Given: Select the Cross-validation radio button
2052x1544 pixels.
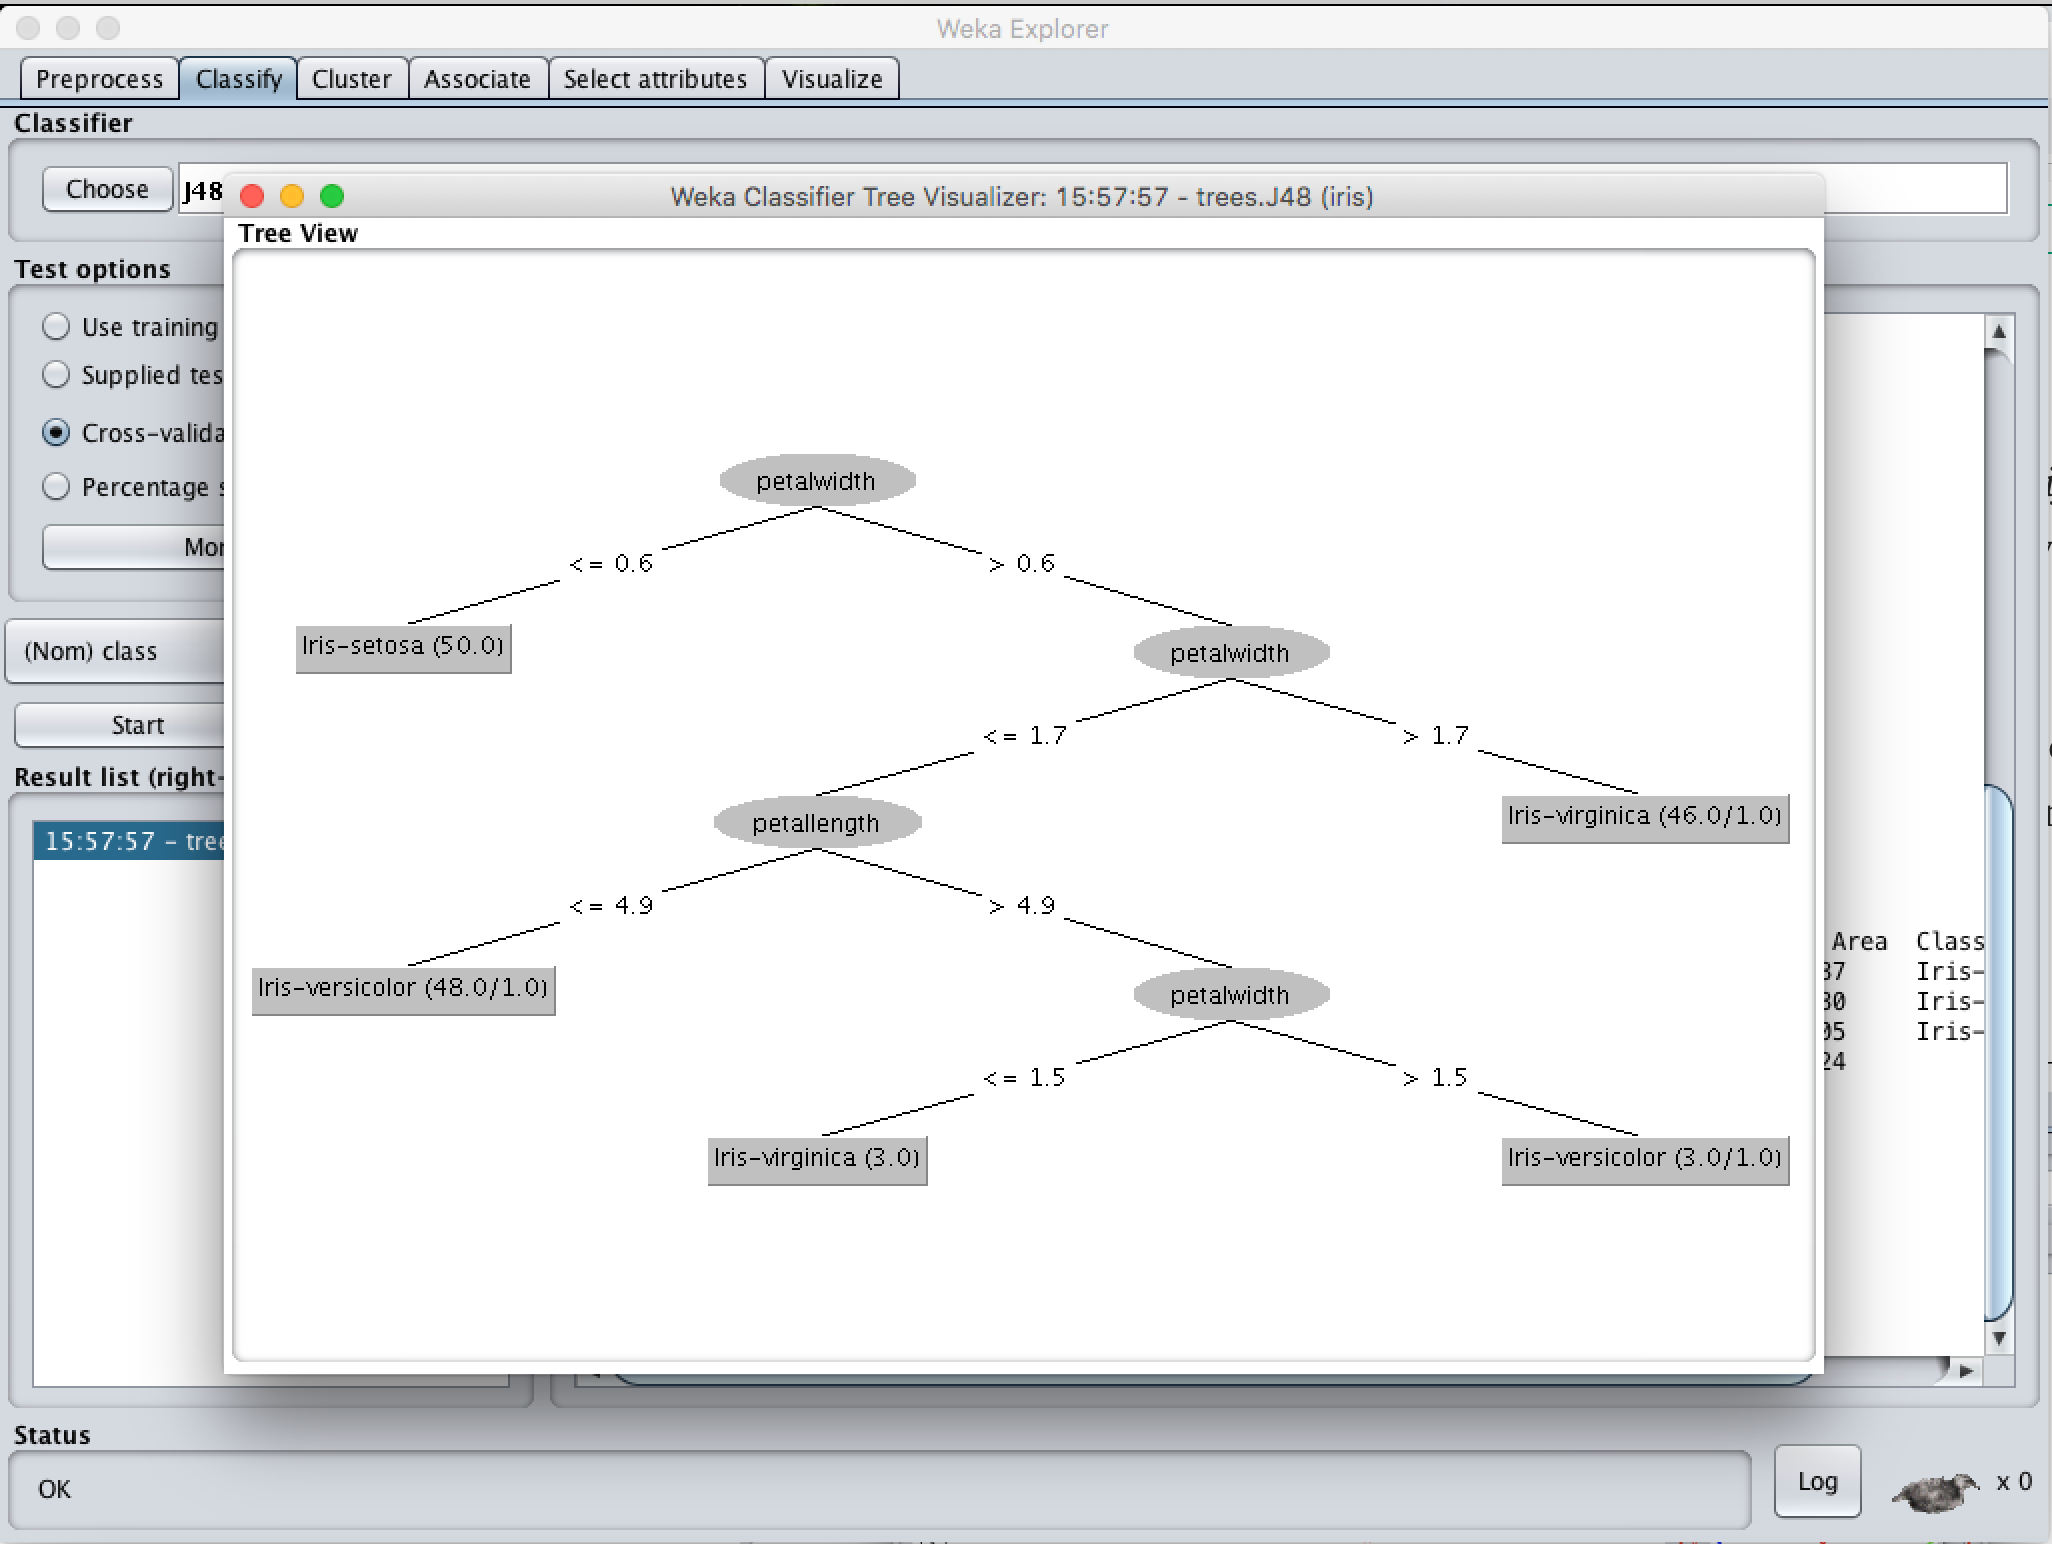Looking at the screenshot, I should tap(56, 433).
